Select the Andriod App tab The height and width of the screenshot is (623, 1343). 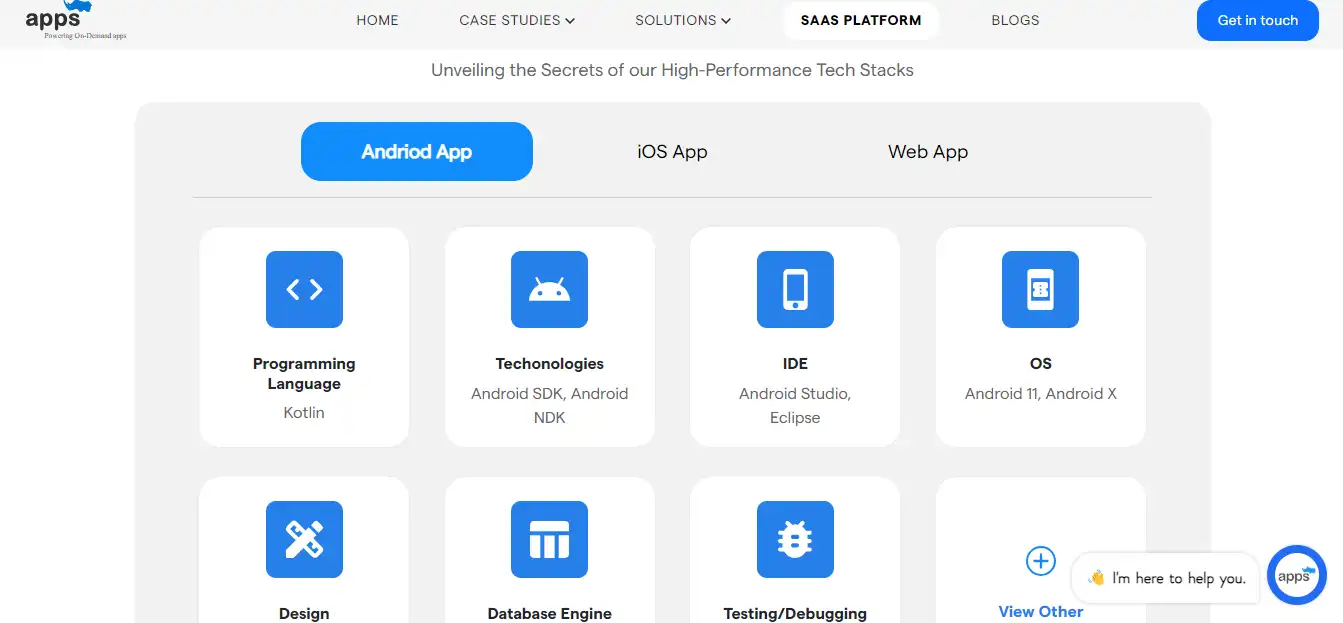point(417,152)
